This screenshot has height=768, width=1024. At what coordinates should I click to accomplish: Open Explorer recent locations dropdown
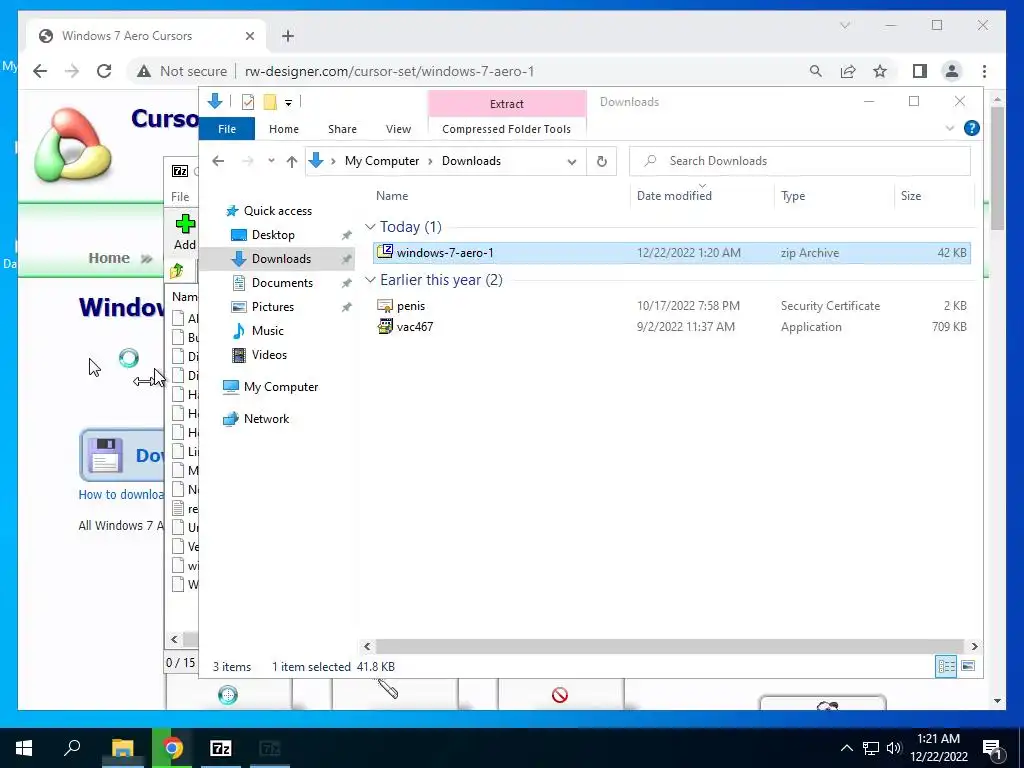coord(271,161)
